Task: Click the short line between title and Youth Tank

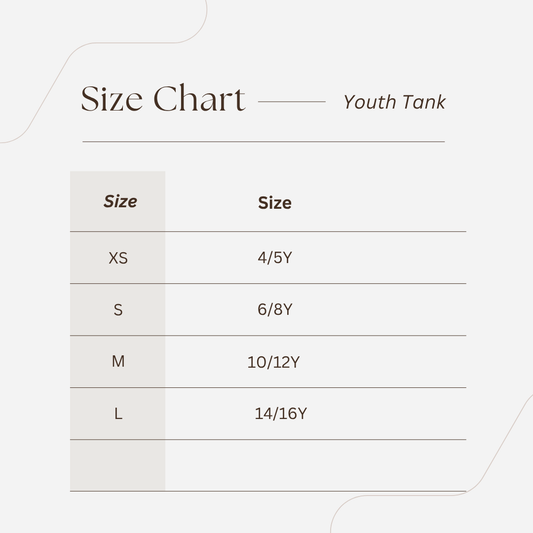Action: pyautogui.click(x=292, y=101)
